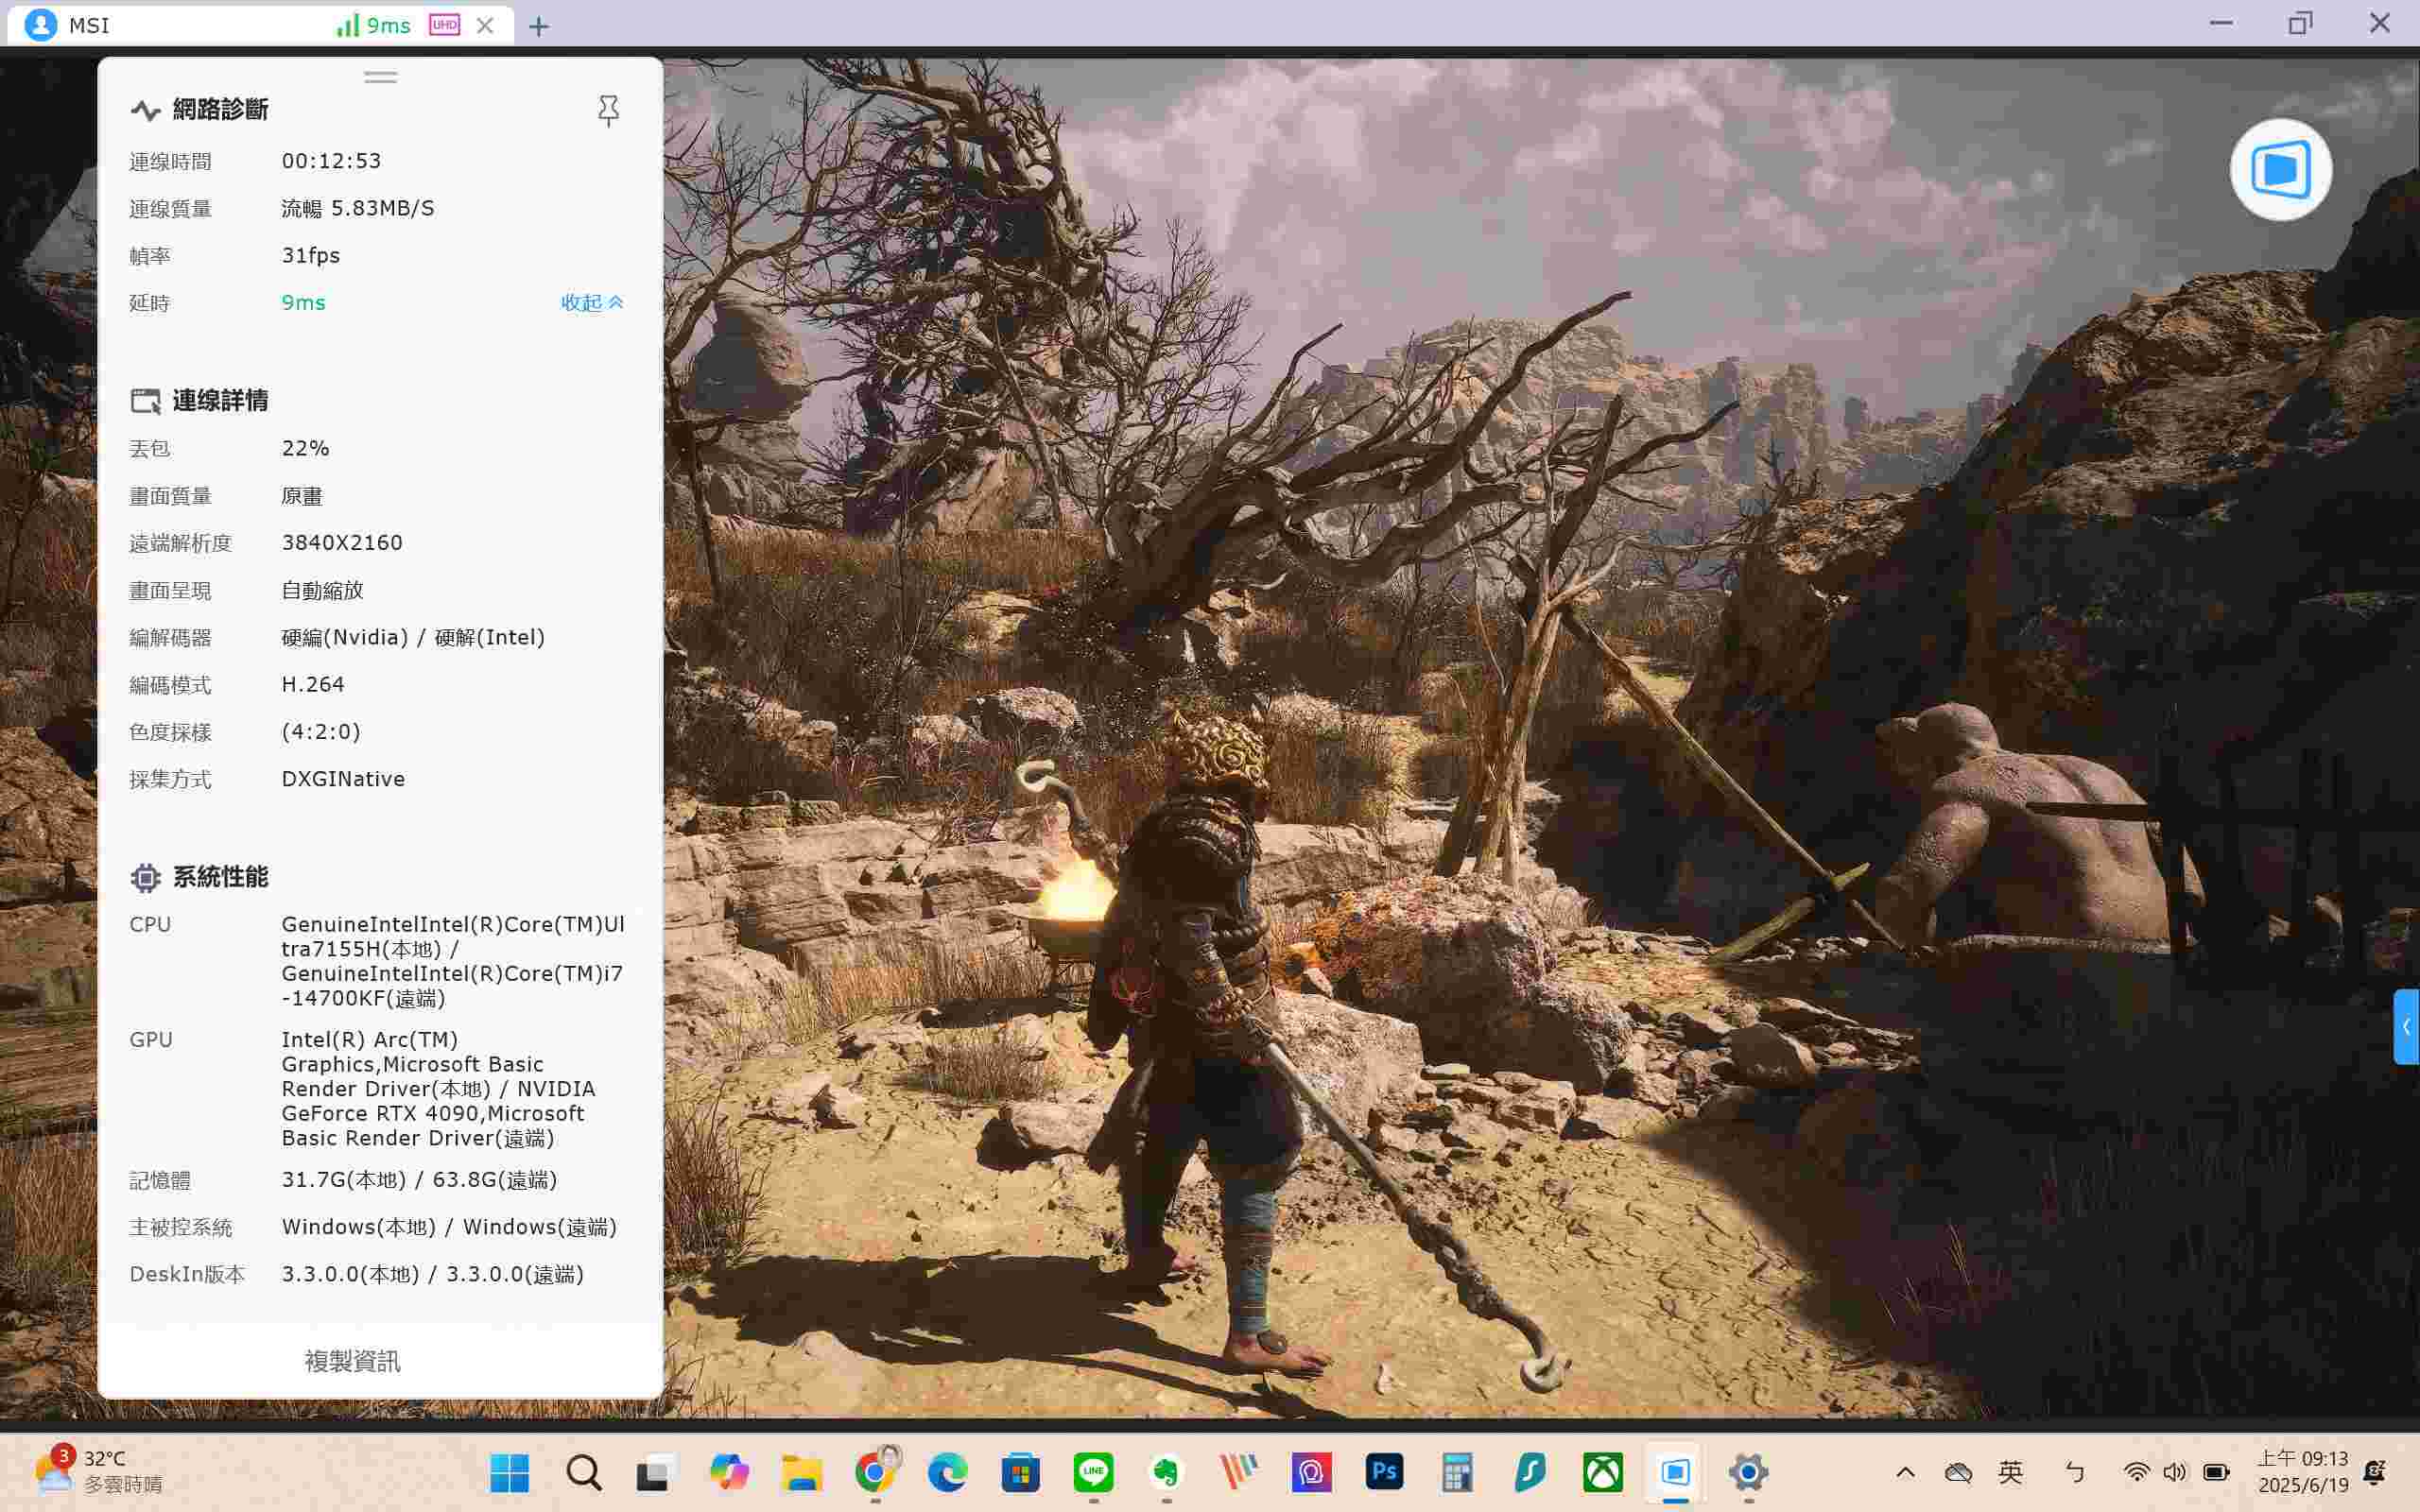Click memory value 31.7G(本地) / 63.8G(遠端)

point(419,1180)
